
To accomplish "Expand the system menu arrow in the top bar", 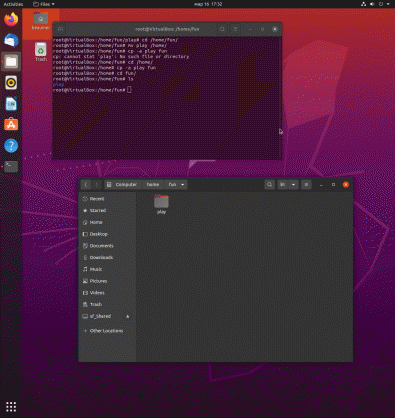I will [388, 4].
